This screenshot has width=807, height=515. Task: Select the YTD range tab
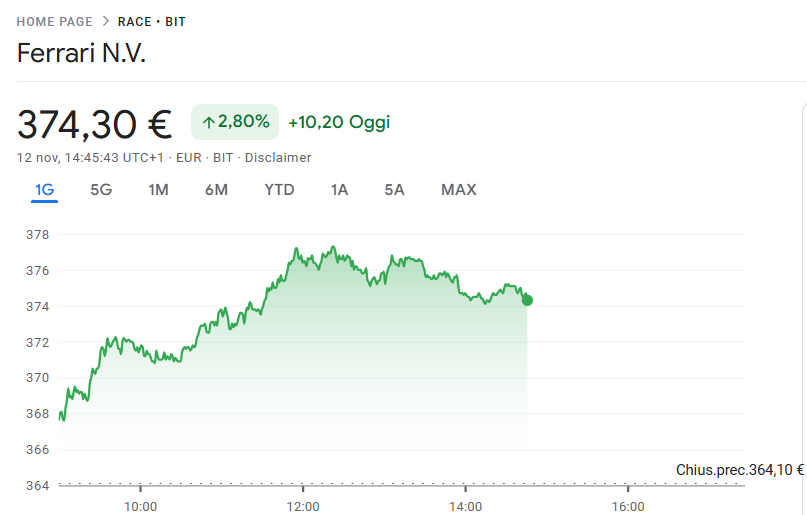[279, 190]
